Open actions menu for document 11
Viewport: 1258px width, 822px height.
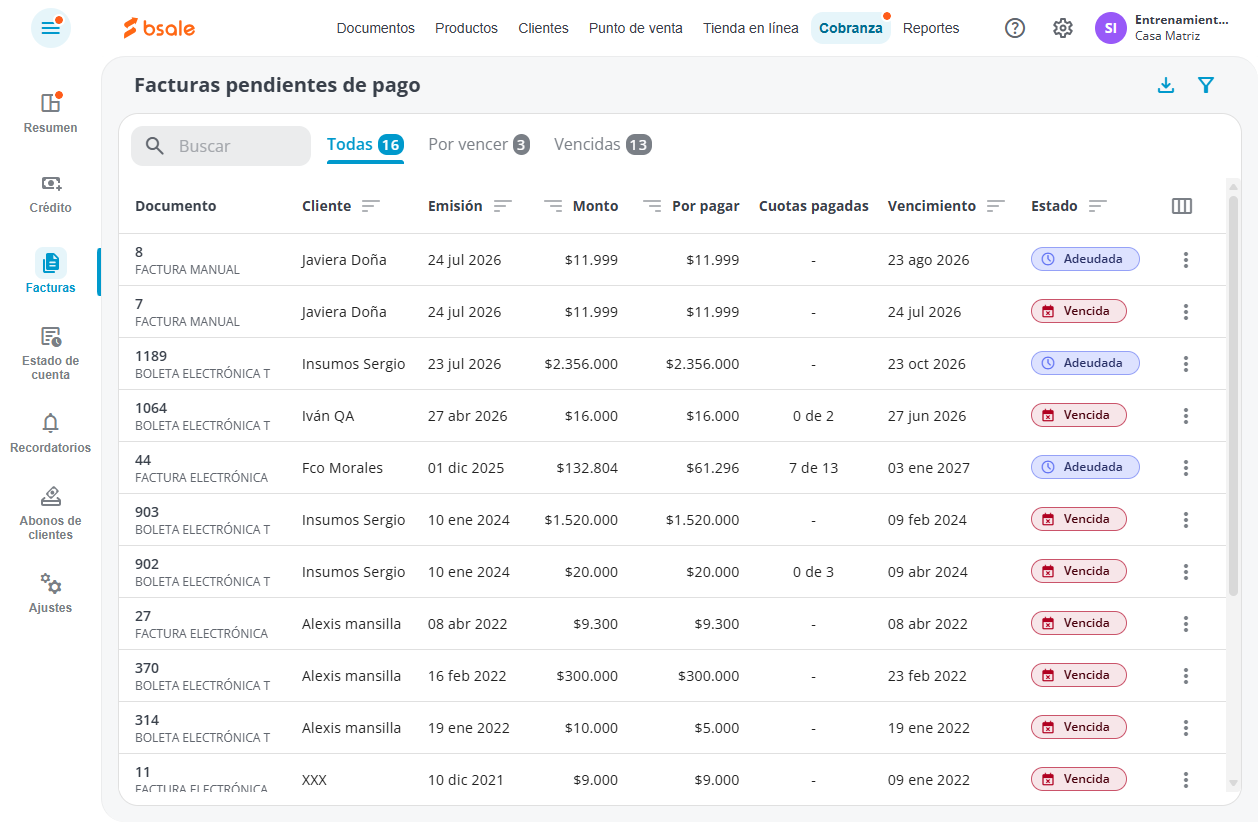click(1186, 780)
